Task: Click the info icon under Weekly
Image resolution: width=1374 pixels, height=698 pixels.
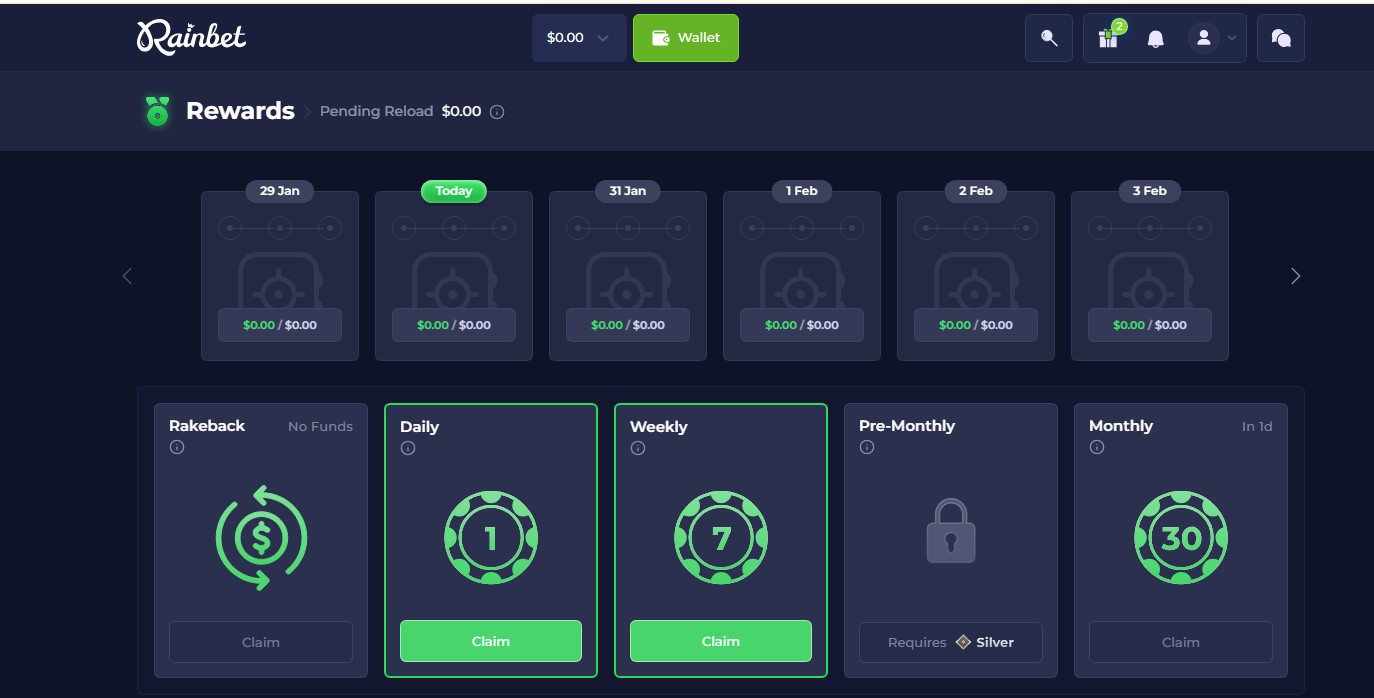Action: (x=638, y=448)
